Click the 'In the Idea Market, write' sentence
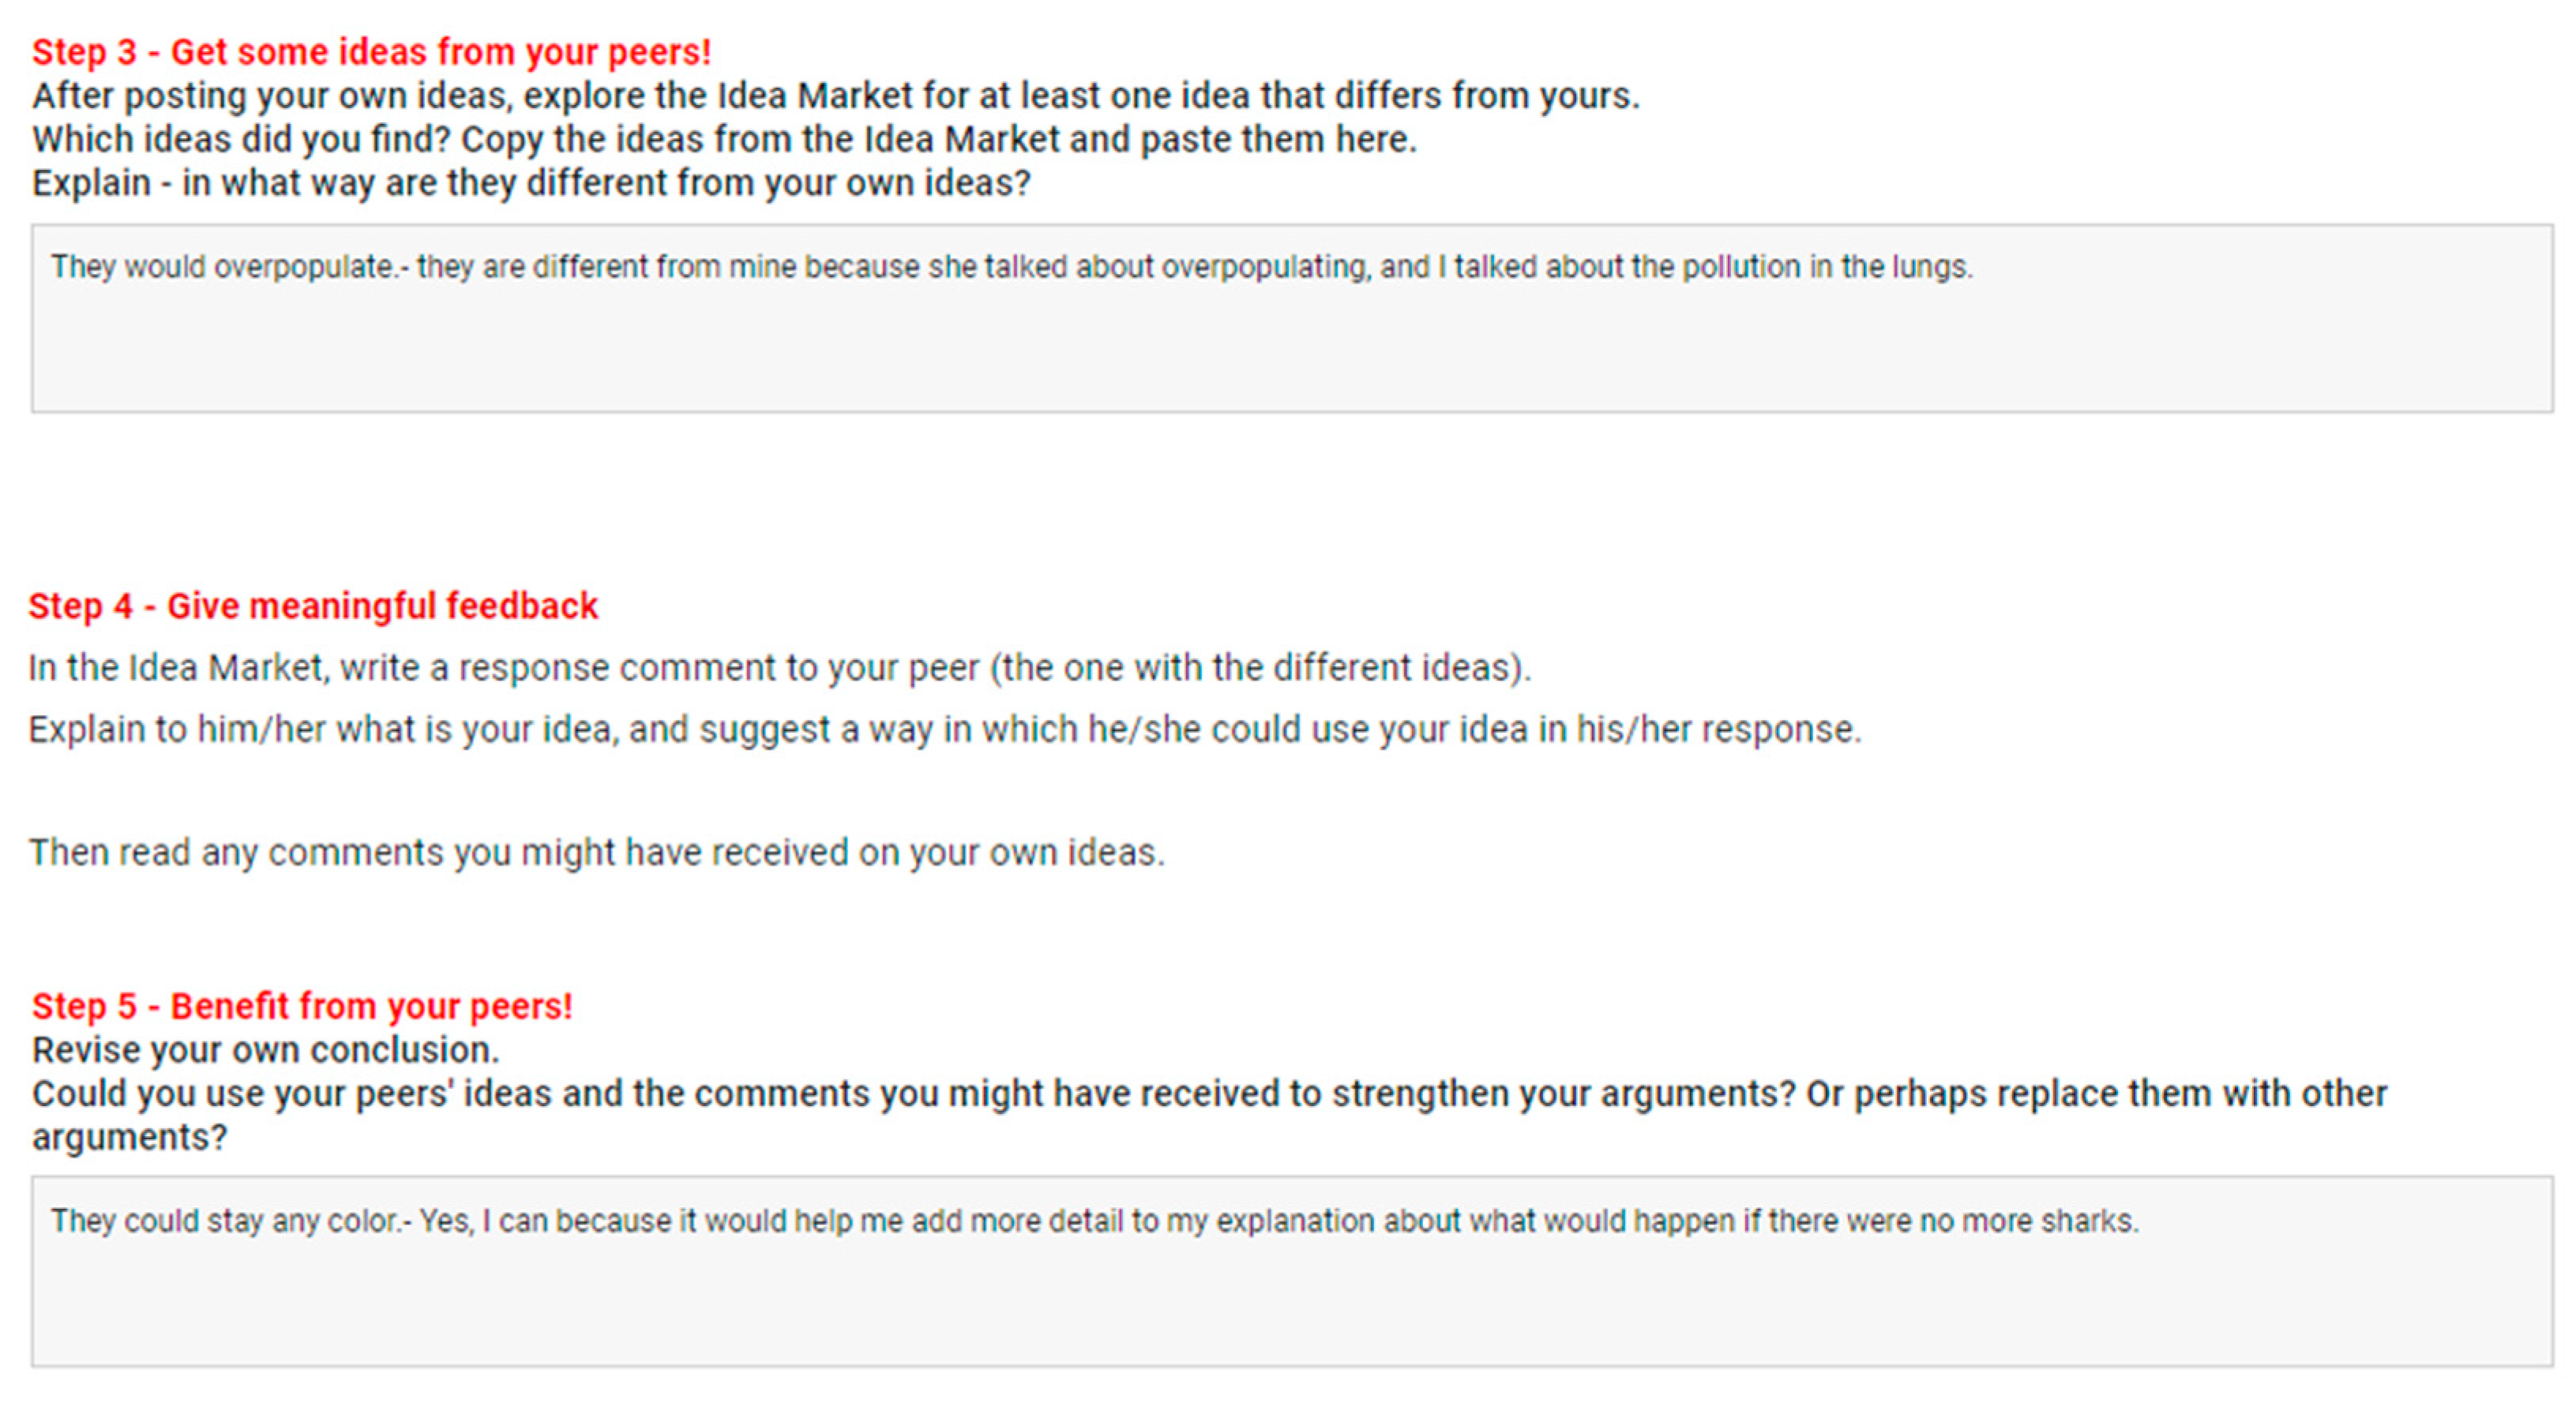The width and height of the screenshot is (2576, 1403). coord(779,668)
